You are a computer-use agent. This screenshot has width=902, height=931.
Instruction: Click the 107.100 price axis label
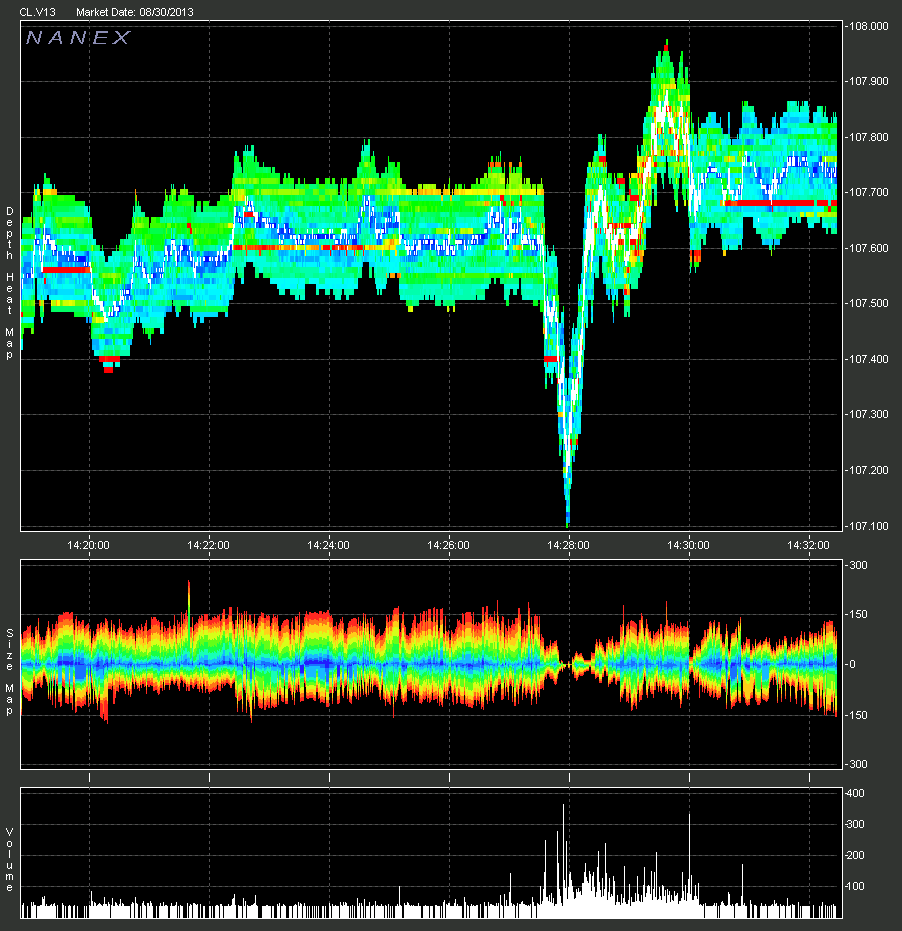pyautogui.click(x=869, y=526)
